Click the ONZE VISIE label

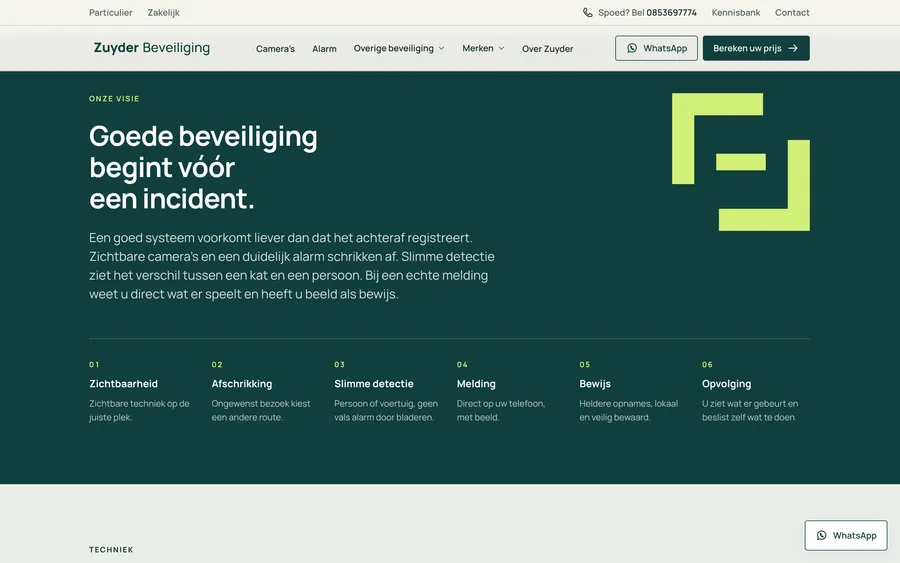coord(114,99)
